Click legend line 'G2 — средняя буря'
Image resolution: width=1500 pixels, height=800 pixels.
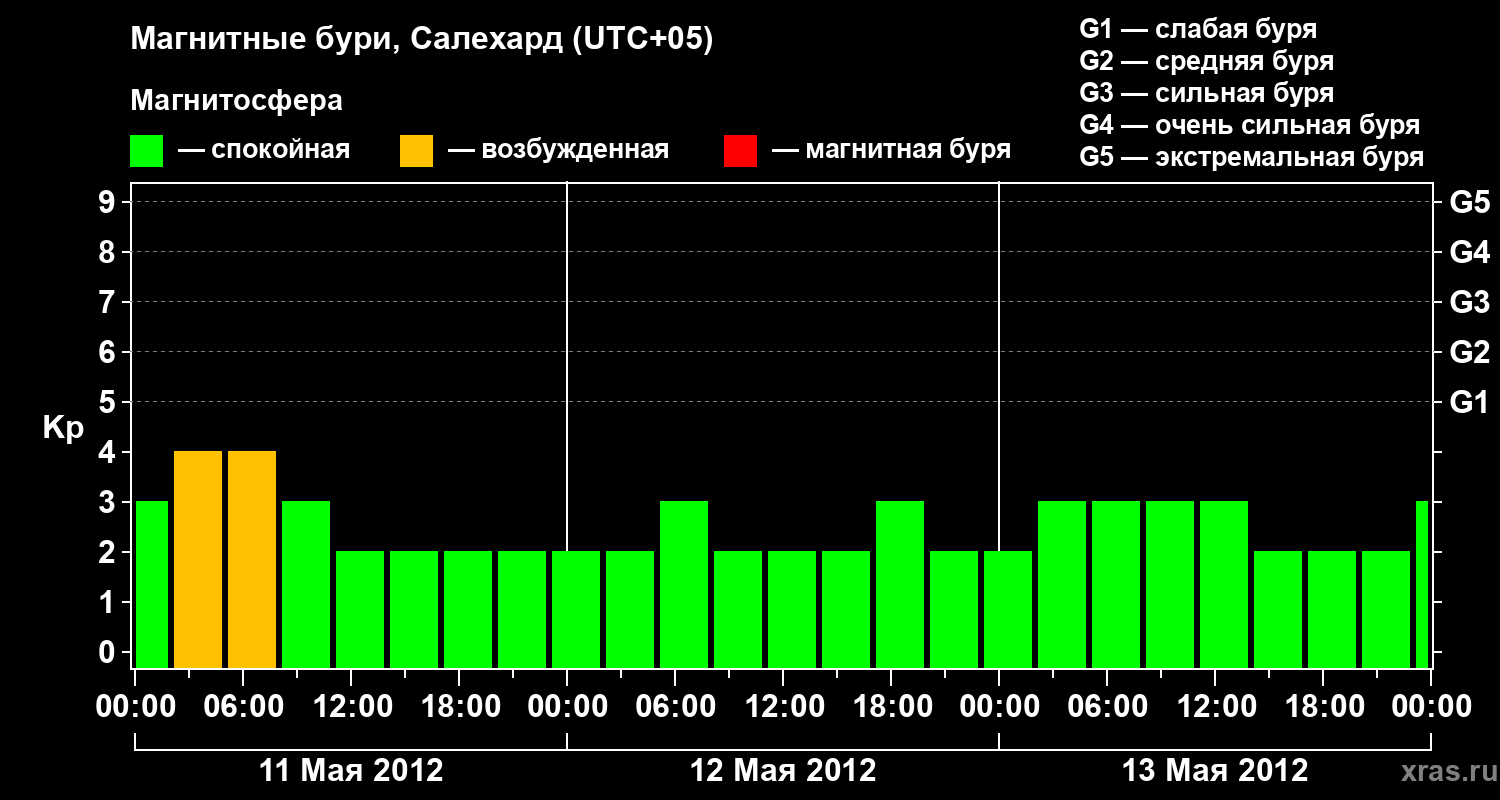1206,61
